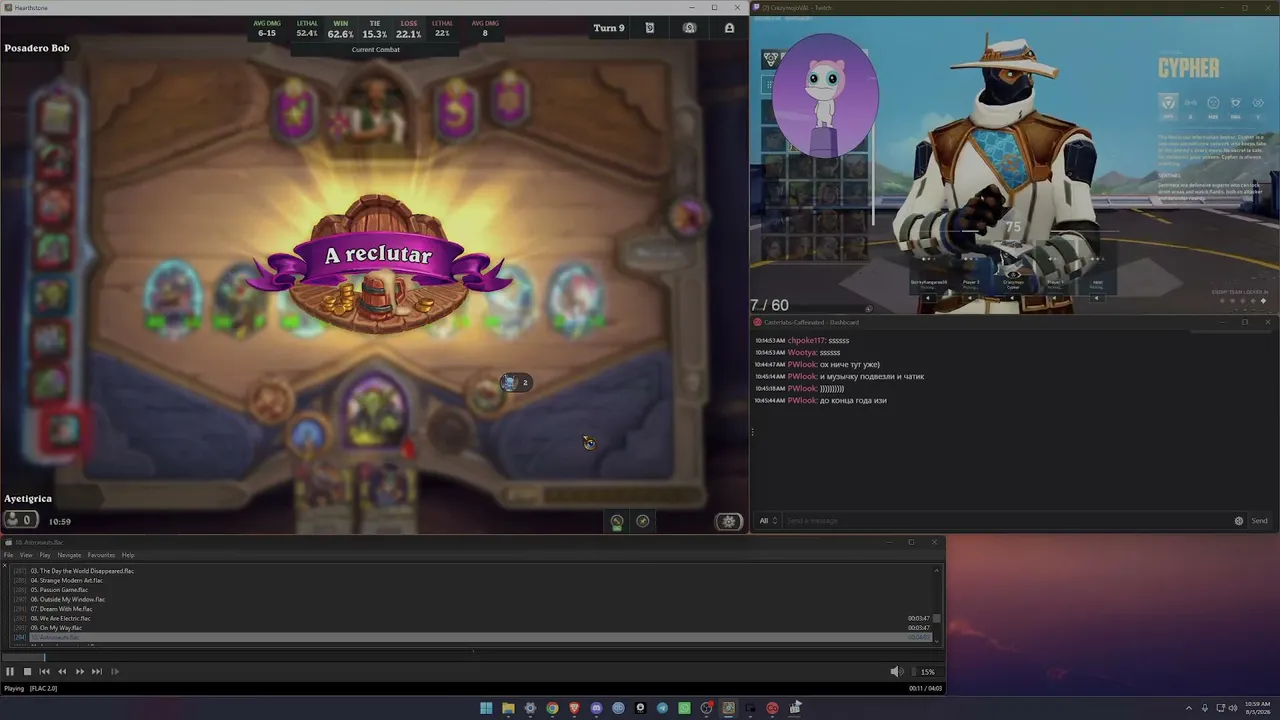Click the pink cat avatar on stream
Screen dimensions: 1280x720
tap(826, 95)
